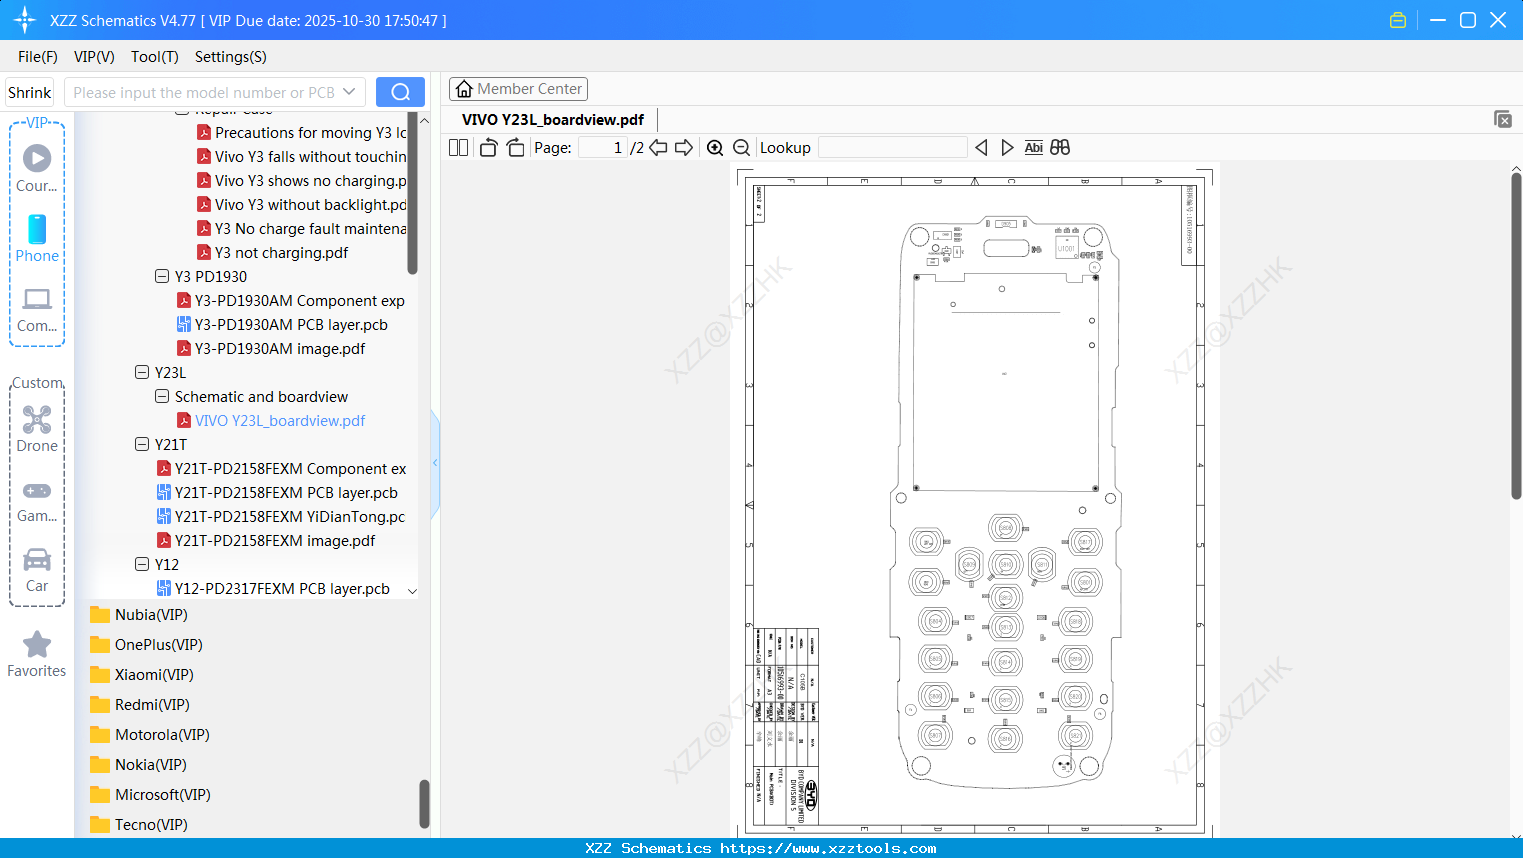The width and height of the screenshot is (1523, 858).
Task: Click the Member Center button
Action: coord(518,88)
